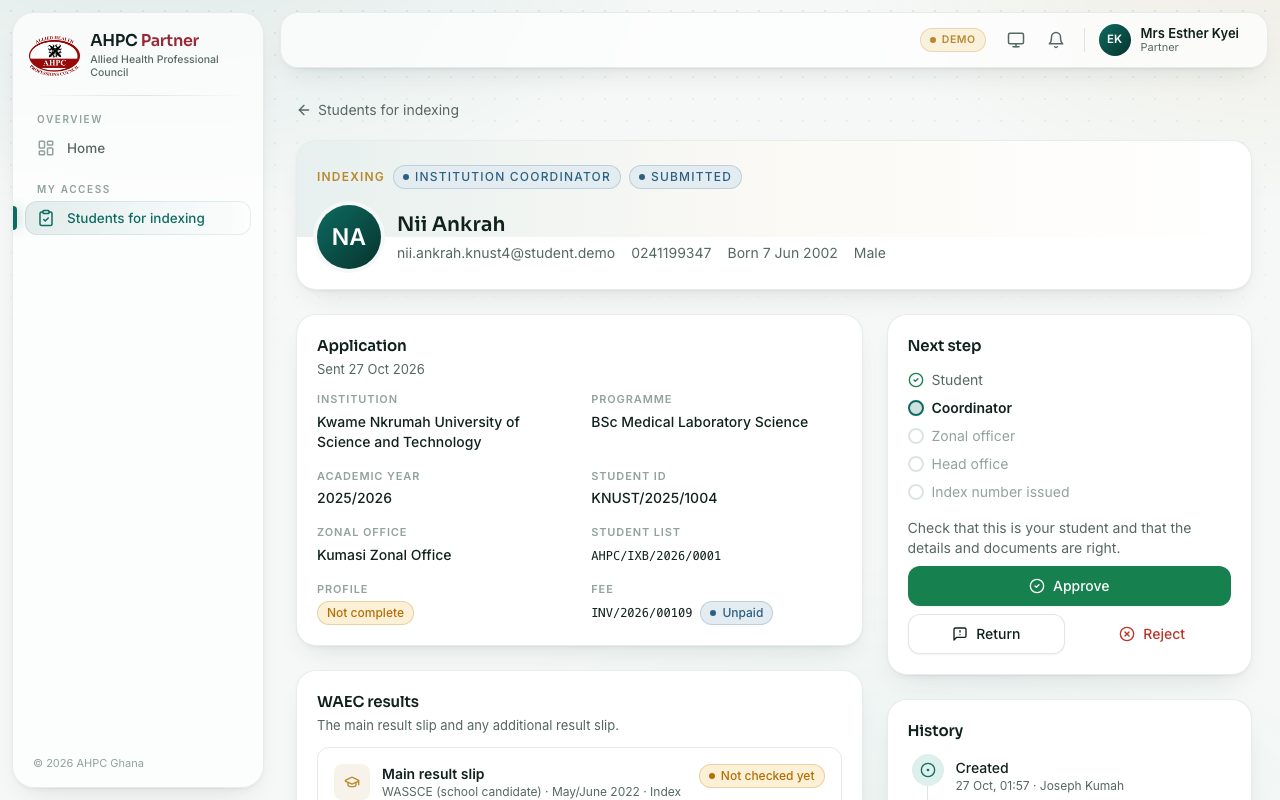
Task: Click the Unpaid fee badge
Action: (x=736, y=613)
